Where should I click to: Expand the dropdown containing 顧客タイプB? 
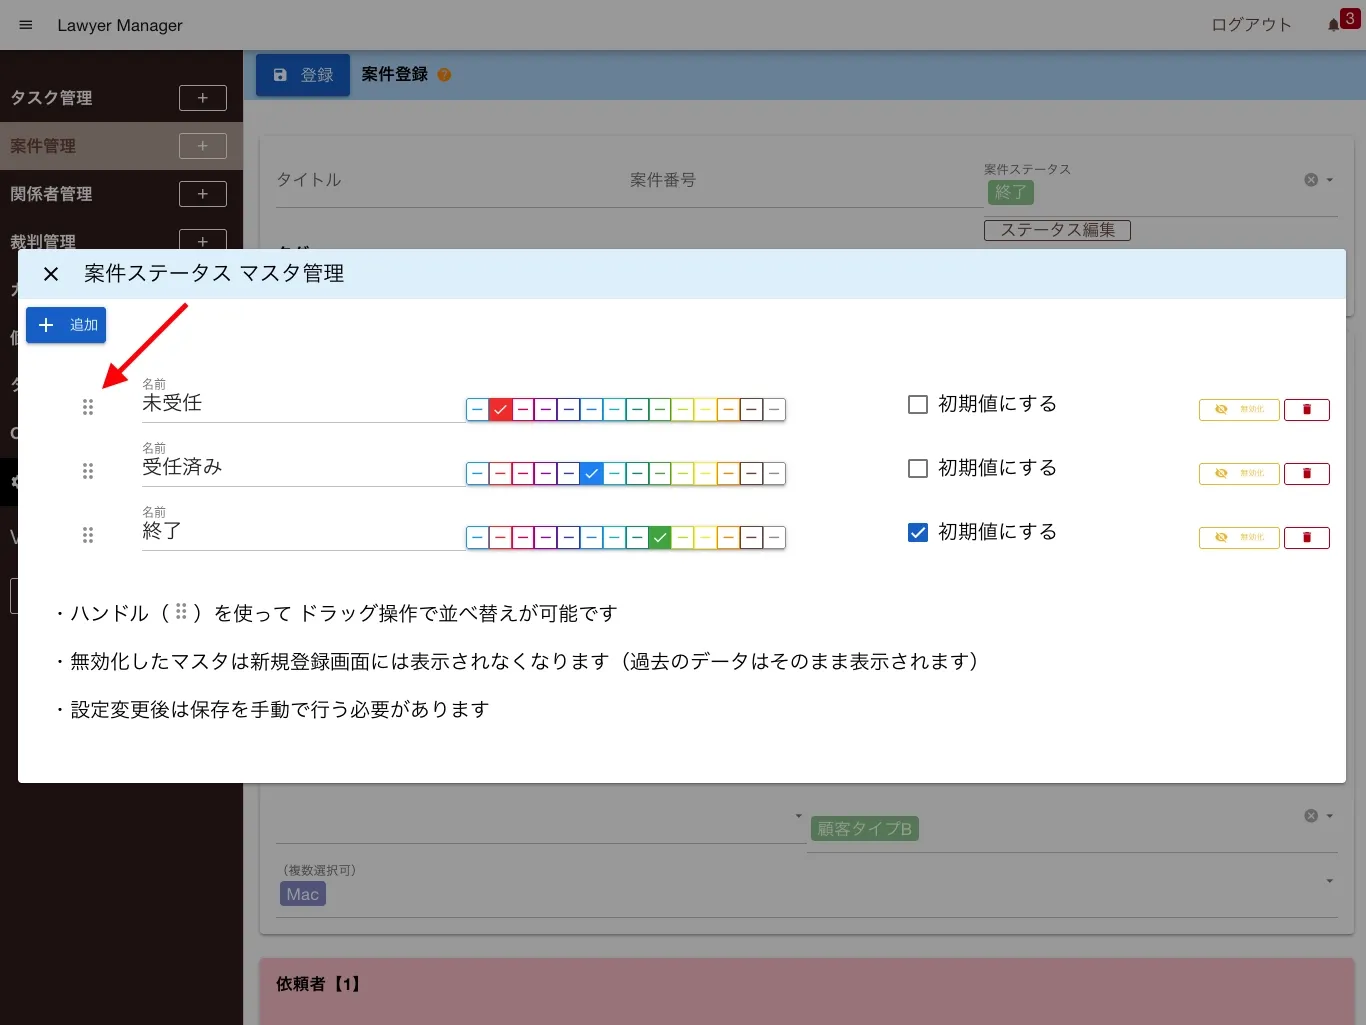pos(1330,816)
